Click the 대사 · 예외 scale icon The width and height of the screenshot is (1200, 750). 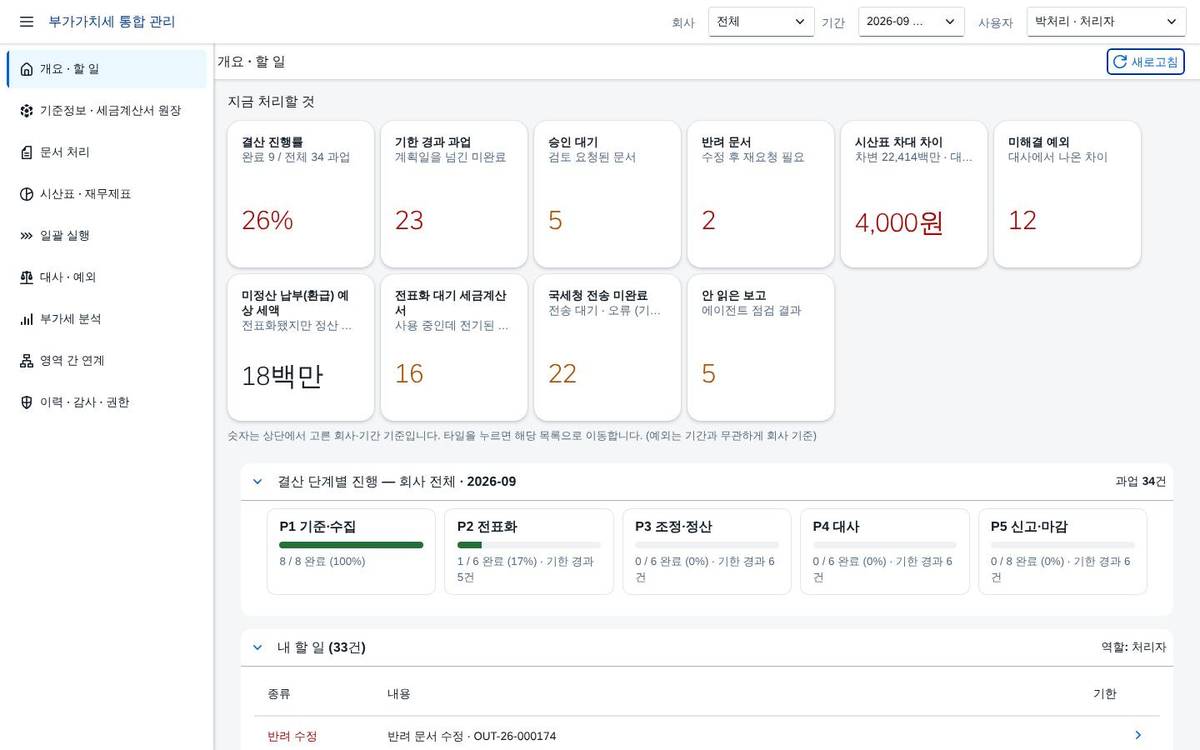pyautogui.click(x=26, y=277)
